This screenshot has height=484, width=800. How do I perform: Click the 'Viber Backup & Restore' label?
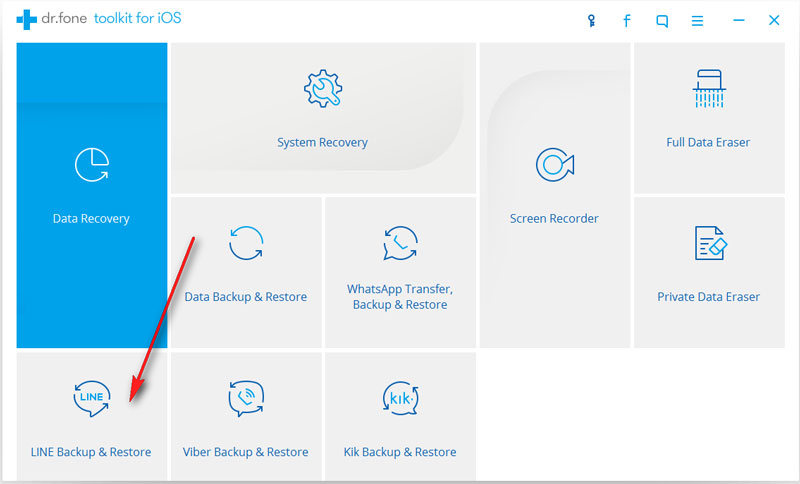click(x=245, y=452)
